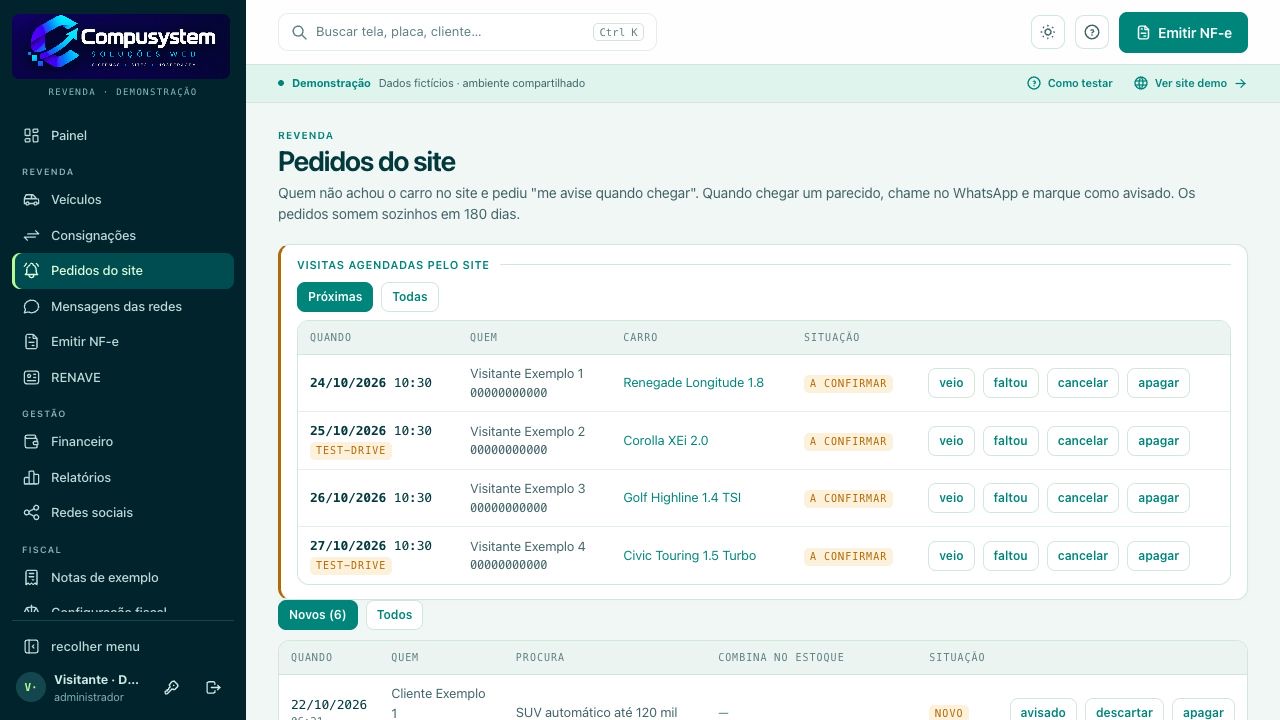1280x720 pixels.
Task: Click the Emitir NF-e header button
Action: point(1183,32)
